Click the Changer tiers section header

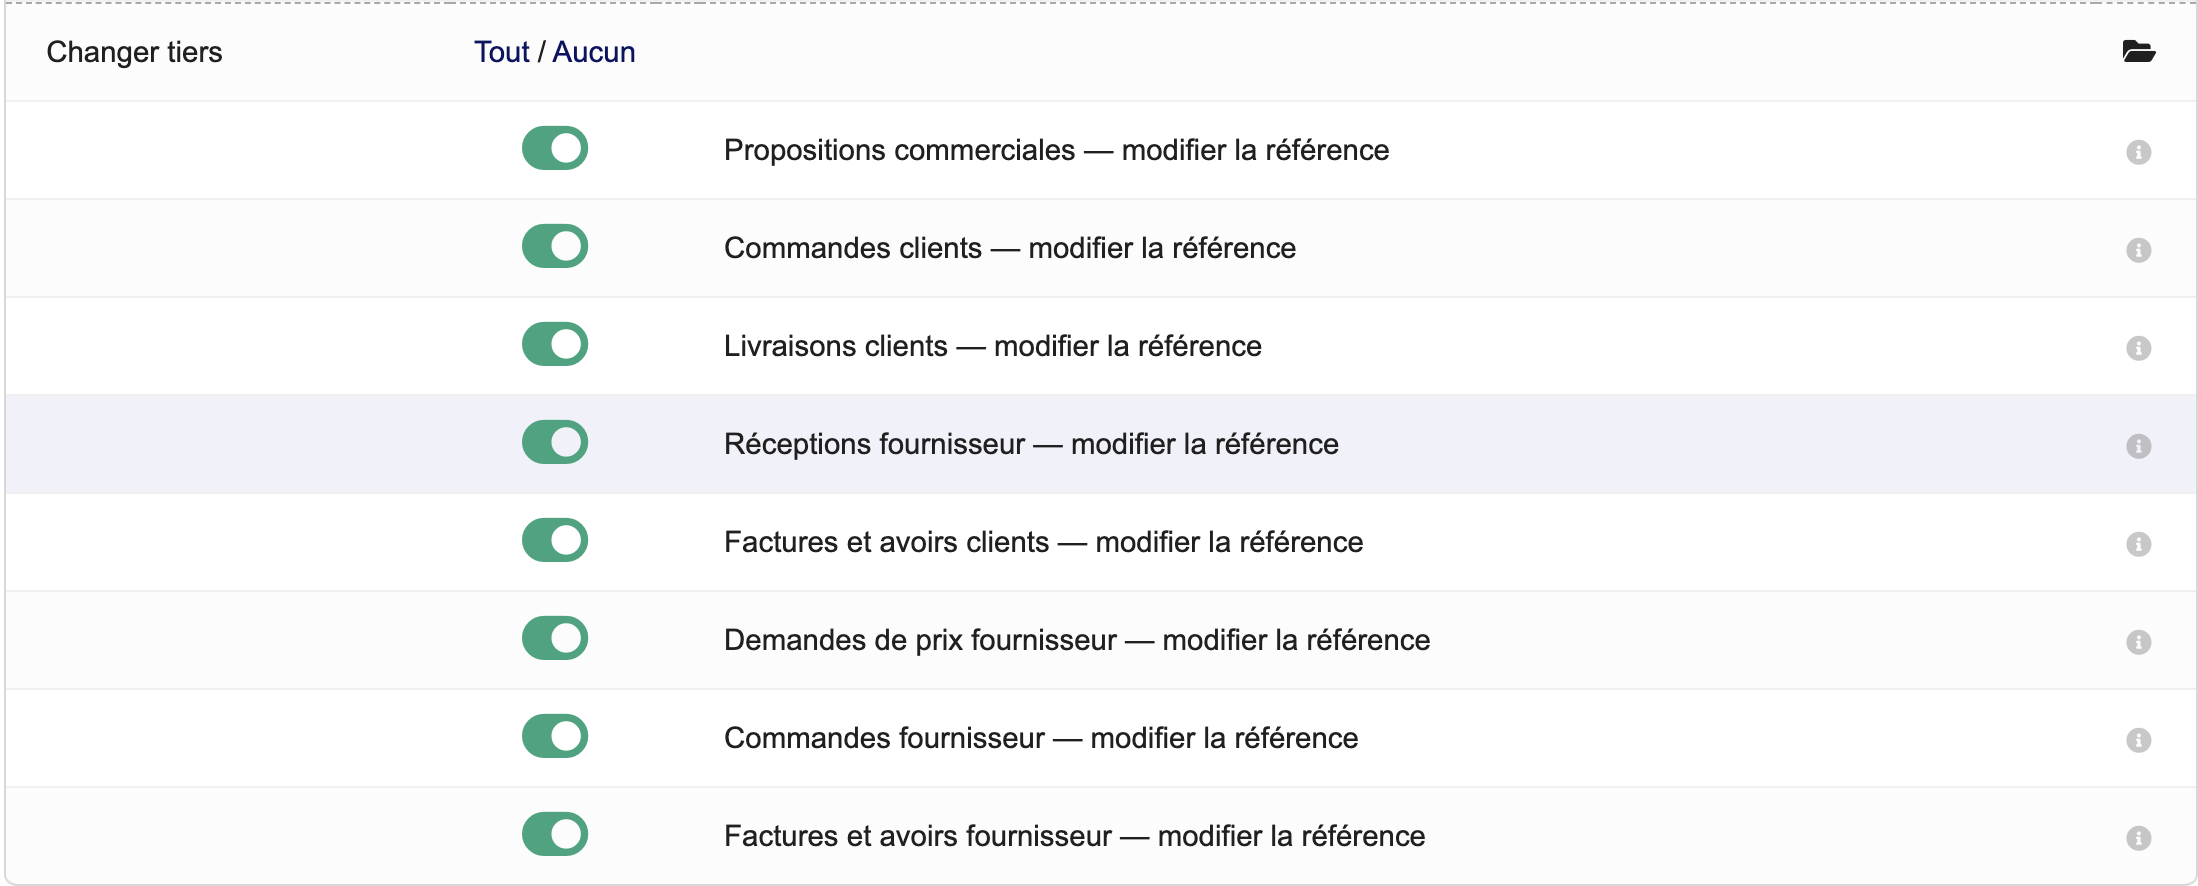[134, 52]
